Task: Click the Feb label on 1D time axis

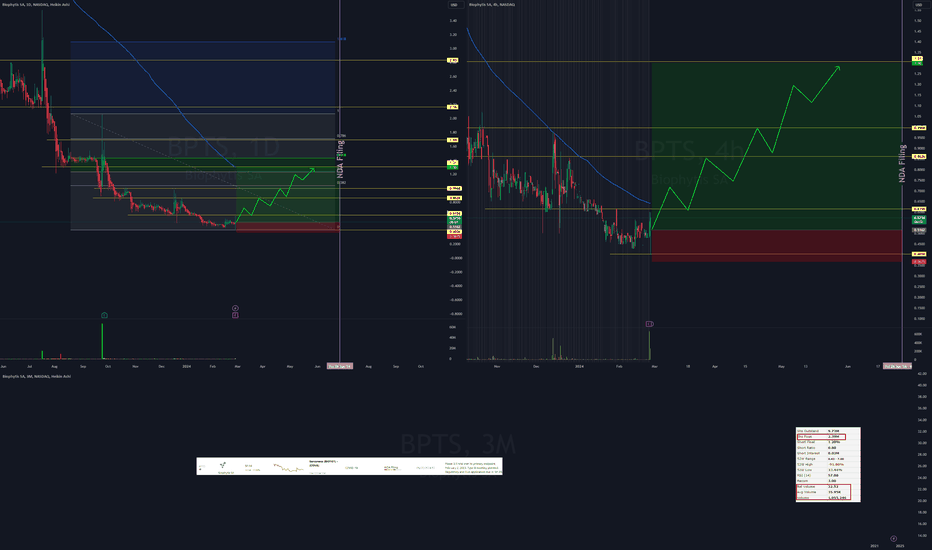Action: [213, 366]
